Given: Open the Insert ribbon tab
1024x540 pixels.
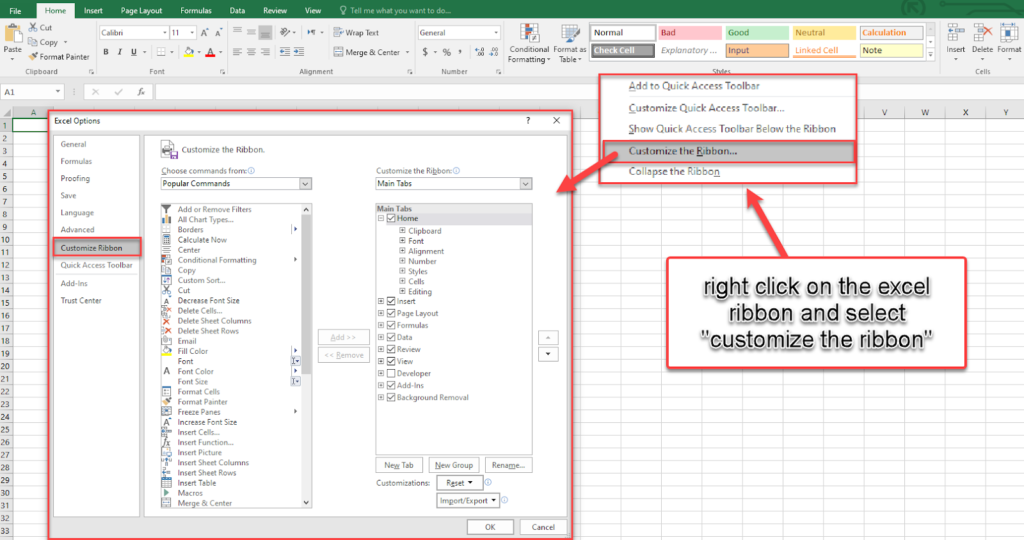Looking at the screenshot, I should pos(93,10).
